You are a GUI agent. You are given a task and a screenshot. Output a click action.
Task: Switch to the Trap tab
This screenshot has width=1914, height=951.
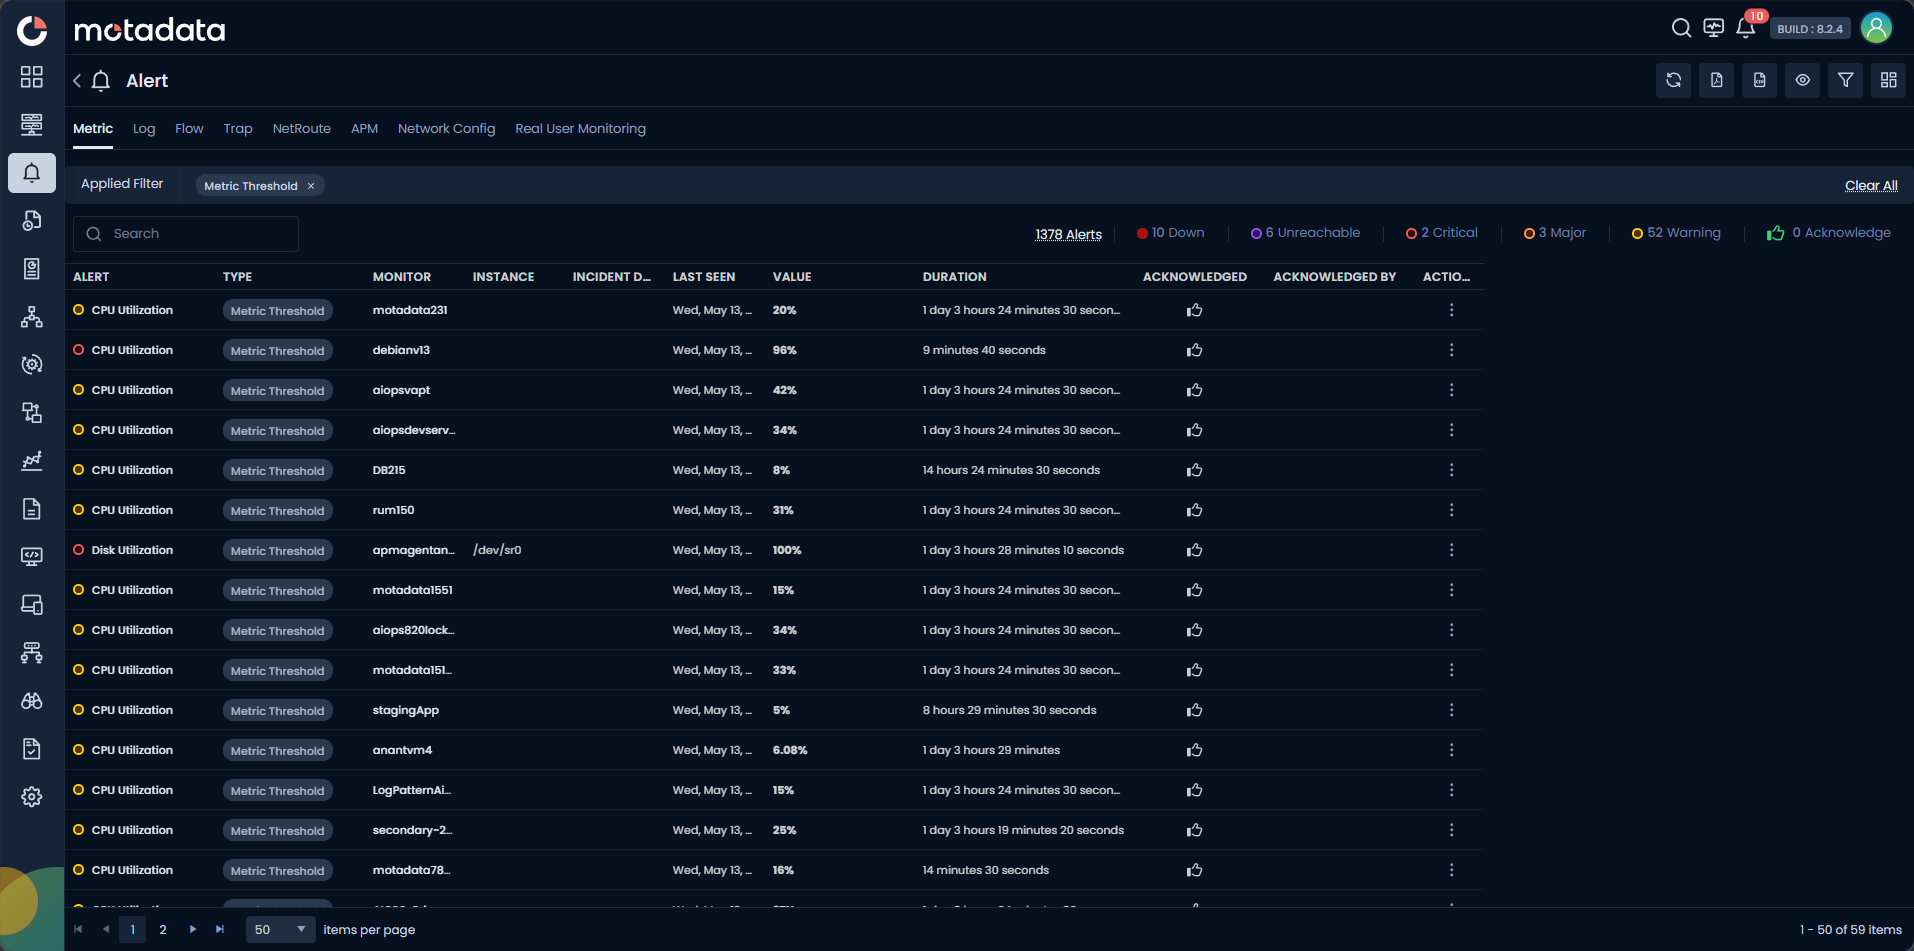coord(238,129)
